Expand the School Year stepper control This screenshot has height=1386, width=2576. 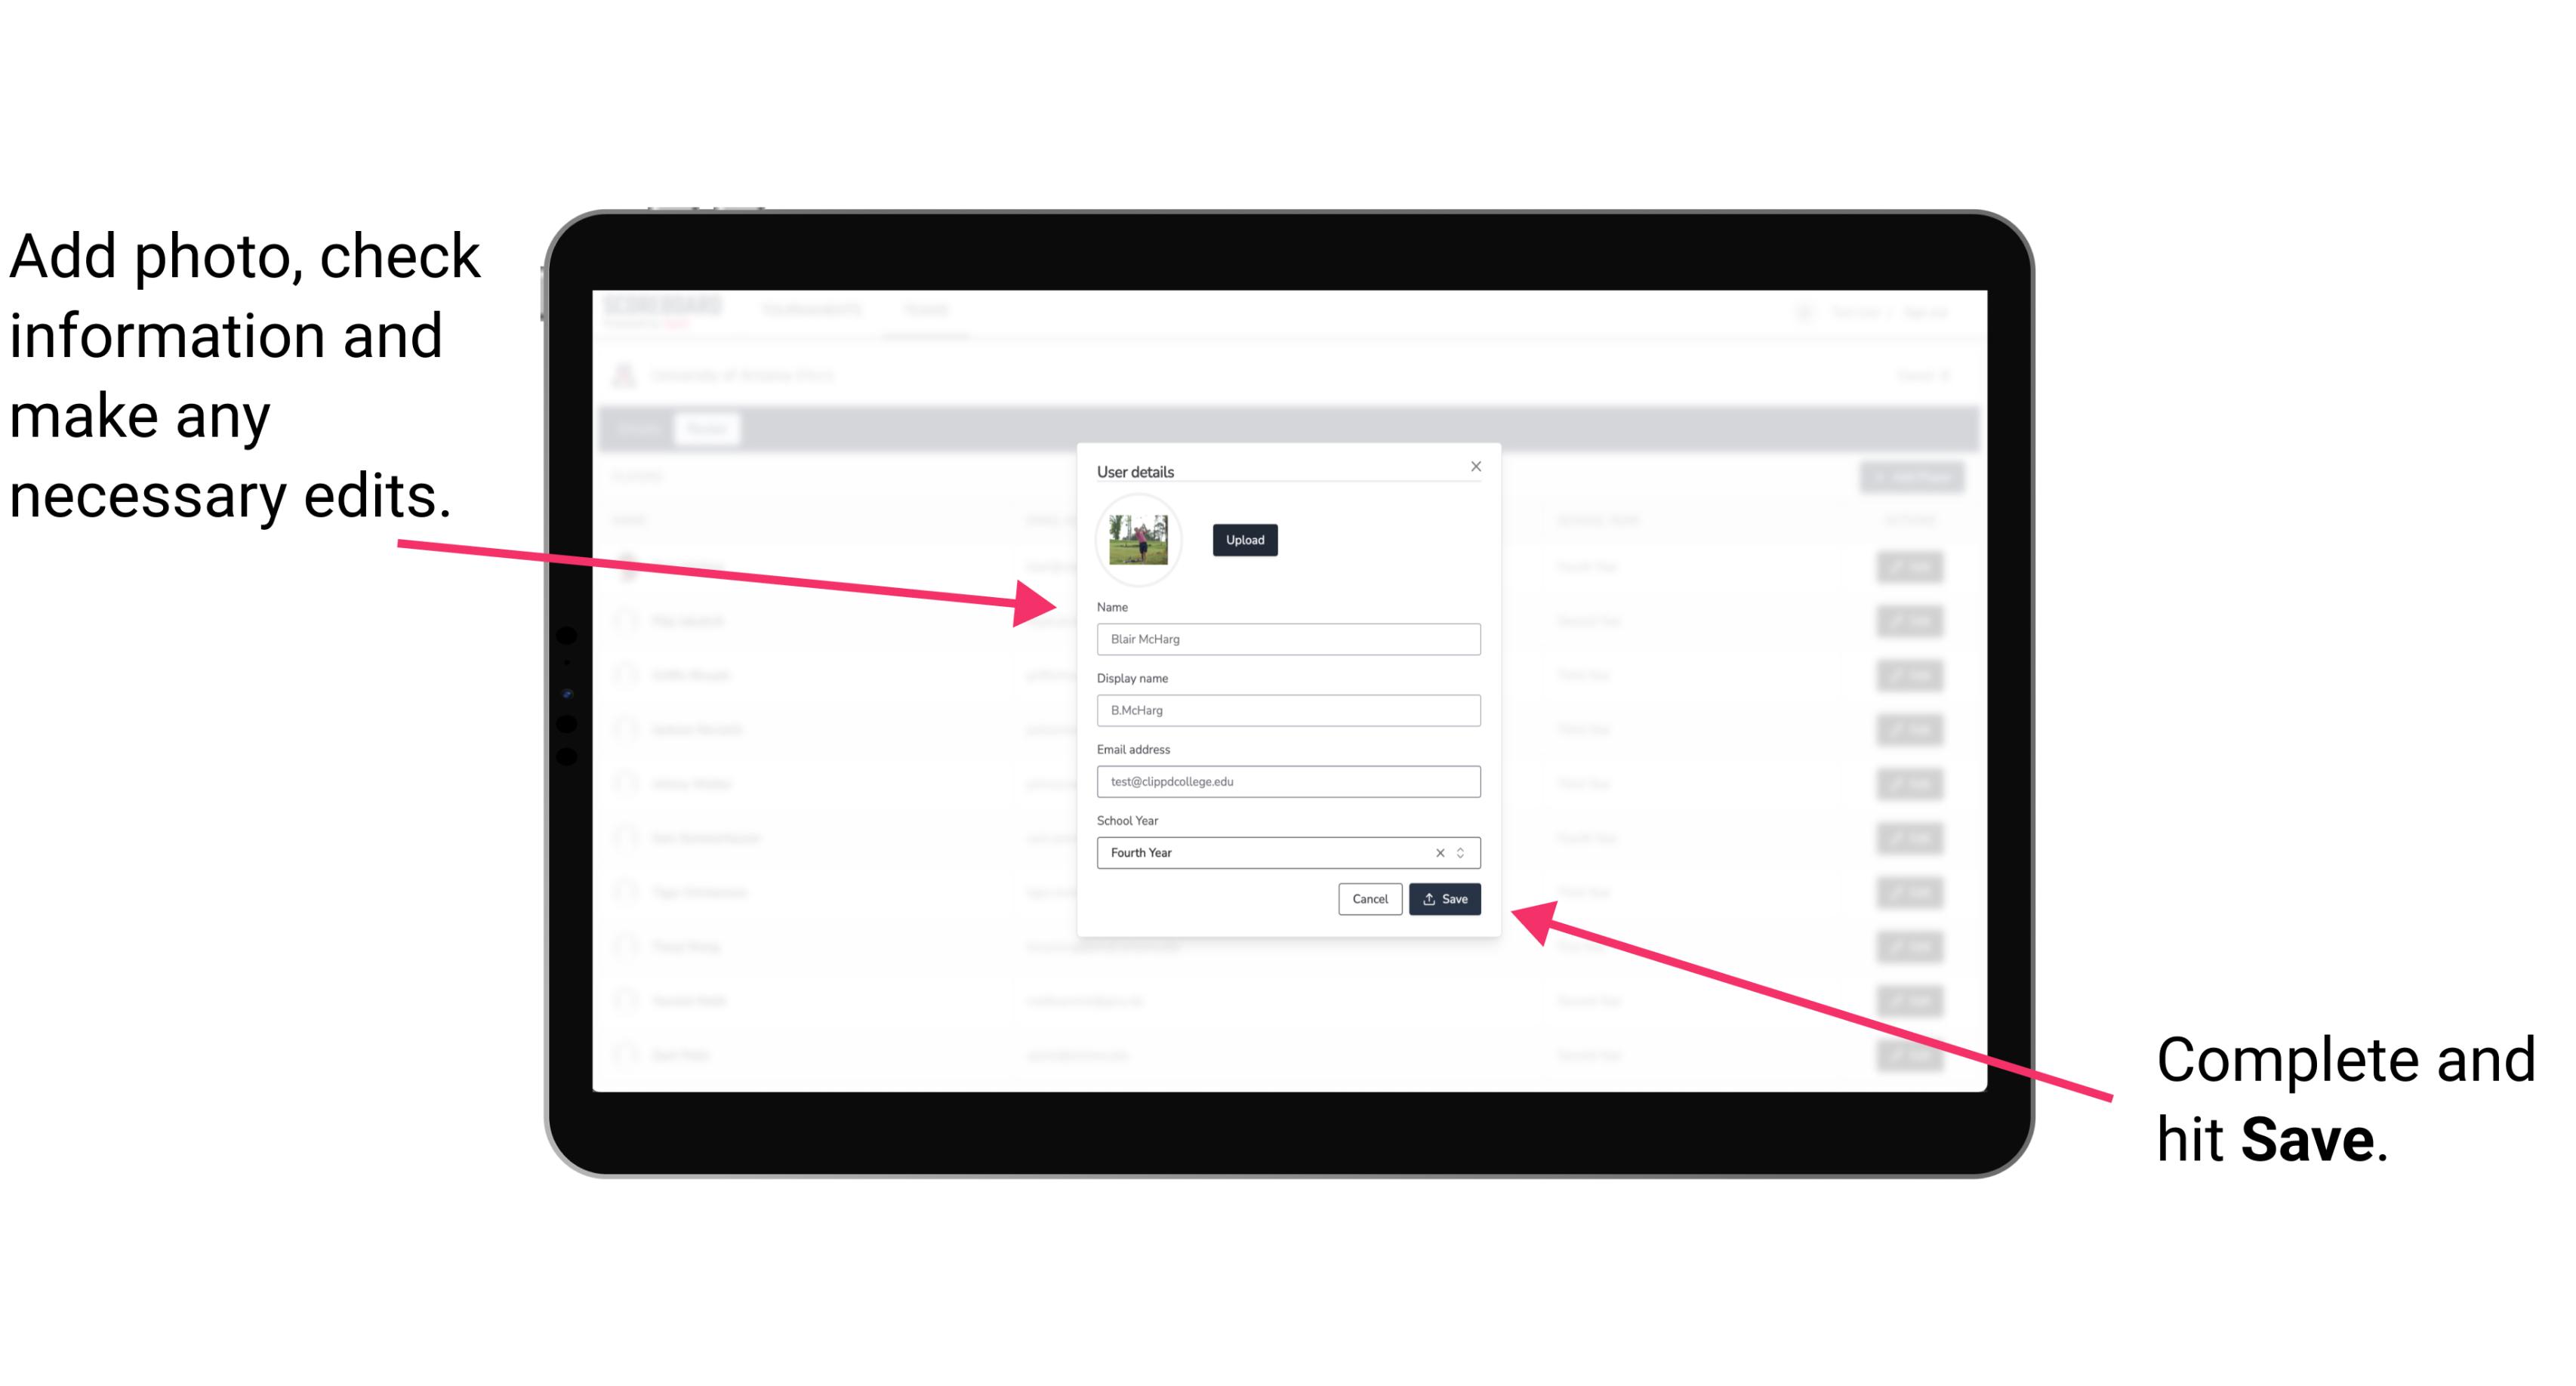point(1465,852)
